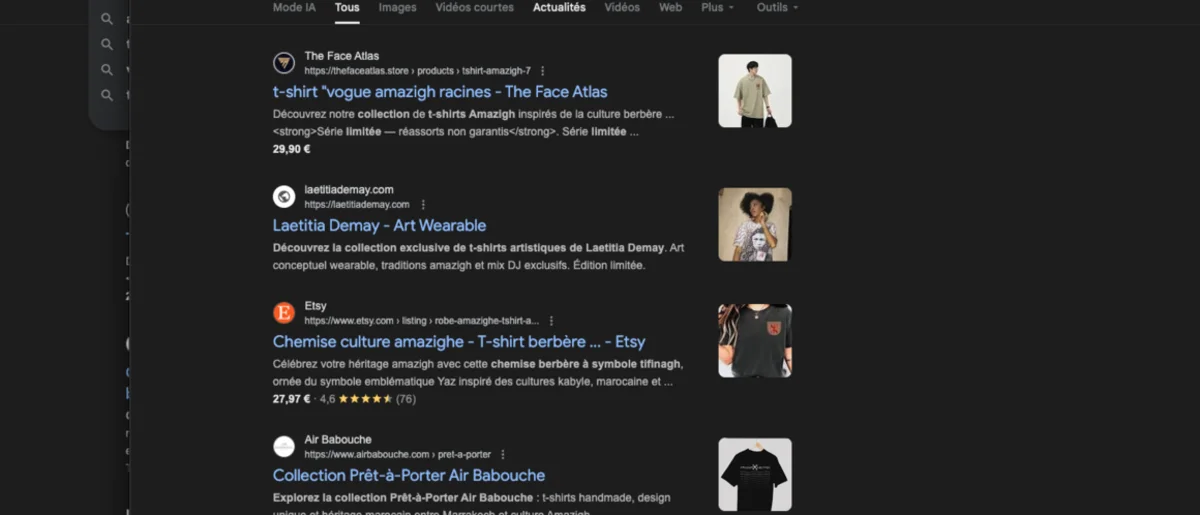Click https://laetitiademay.com URL text
Screen dimensions: 1200x515
coord(357,205)
